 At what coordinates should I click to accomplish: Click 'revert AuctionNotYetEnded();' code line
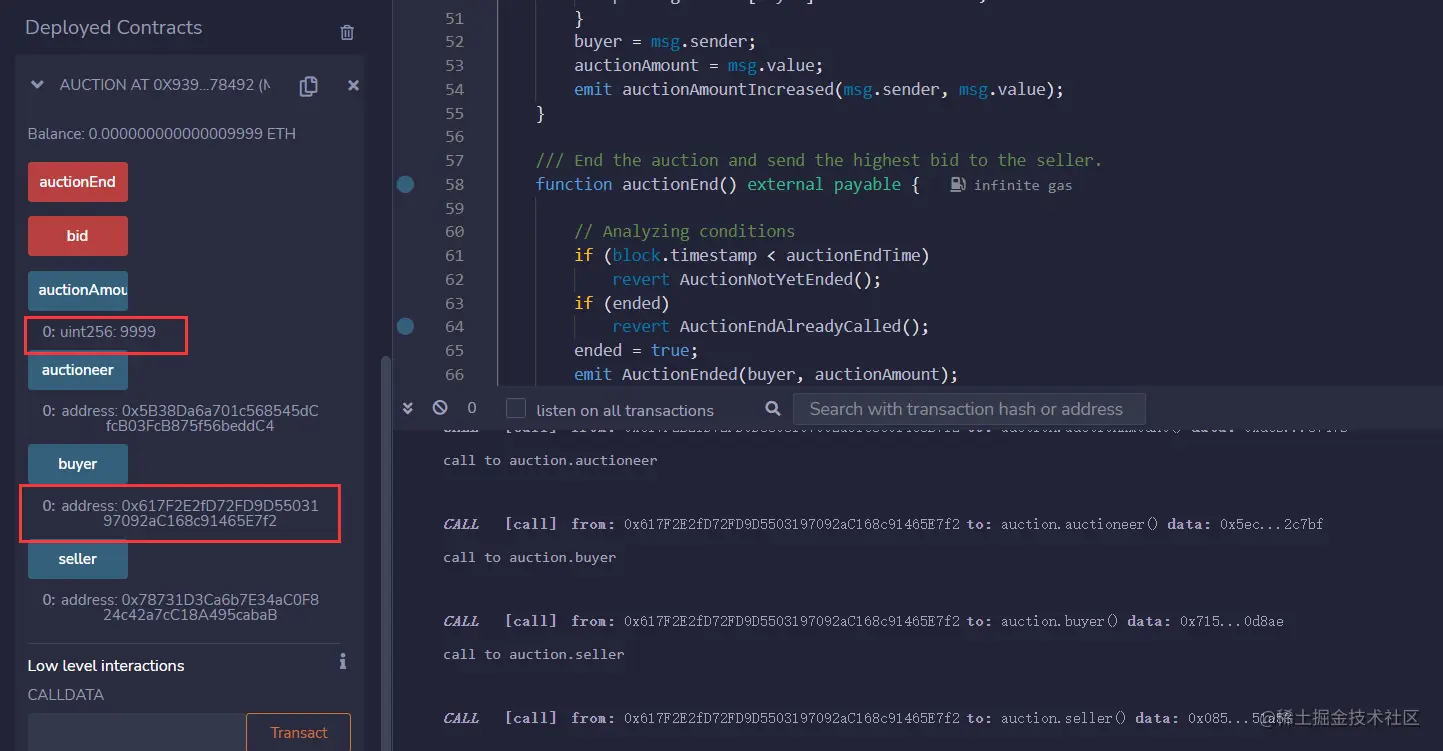pos(747,279)
